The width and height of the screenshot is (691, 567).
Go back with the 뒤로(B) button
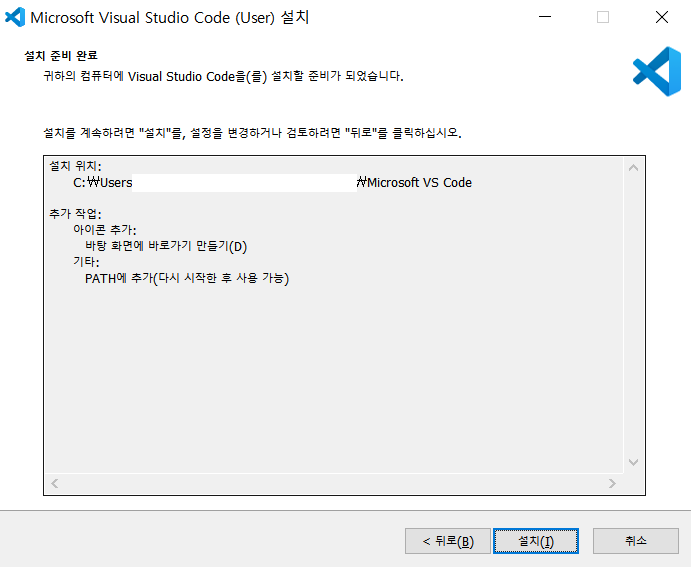tap(448, 541)
